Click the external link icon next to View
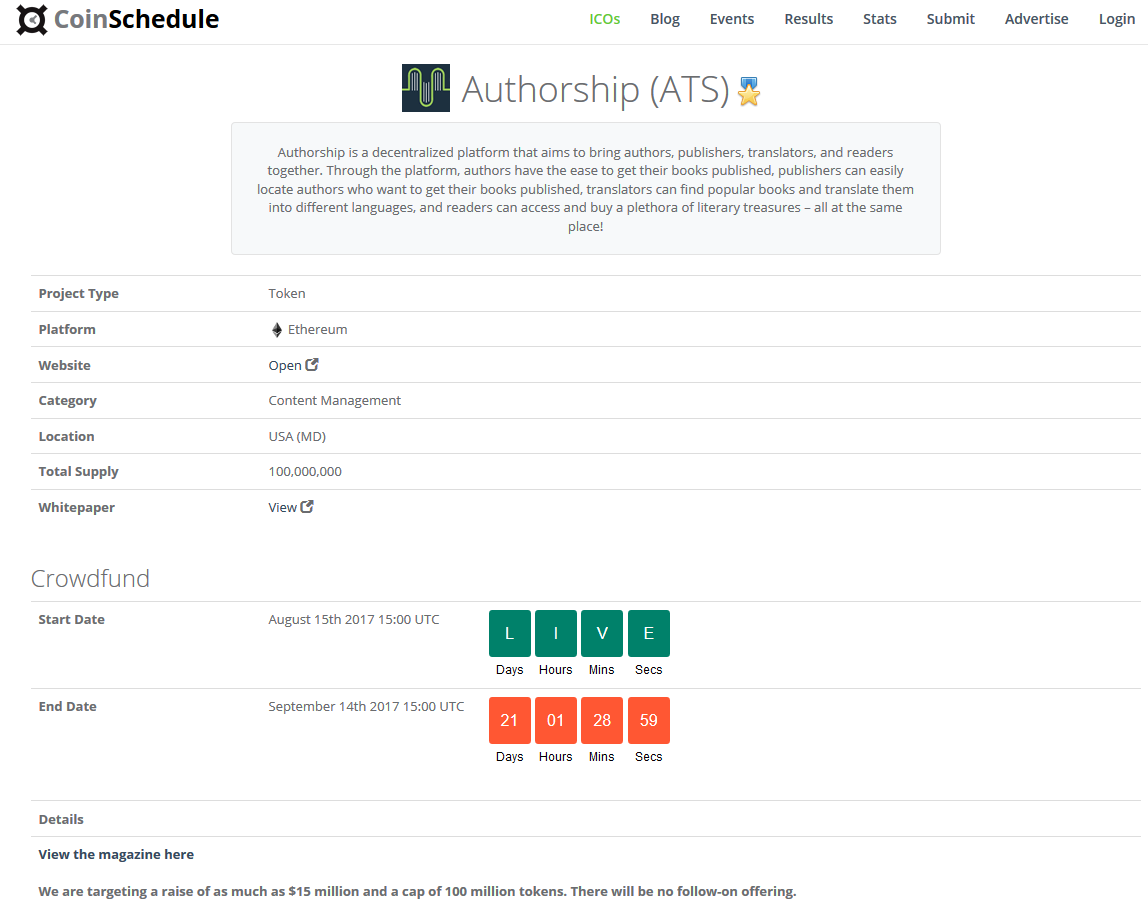The height and width of the screenshot is (907, 1148). click(307, 507)
